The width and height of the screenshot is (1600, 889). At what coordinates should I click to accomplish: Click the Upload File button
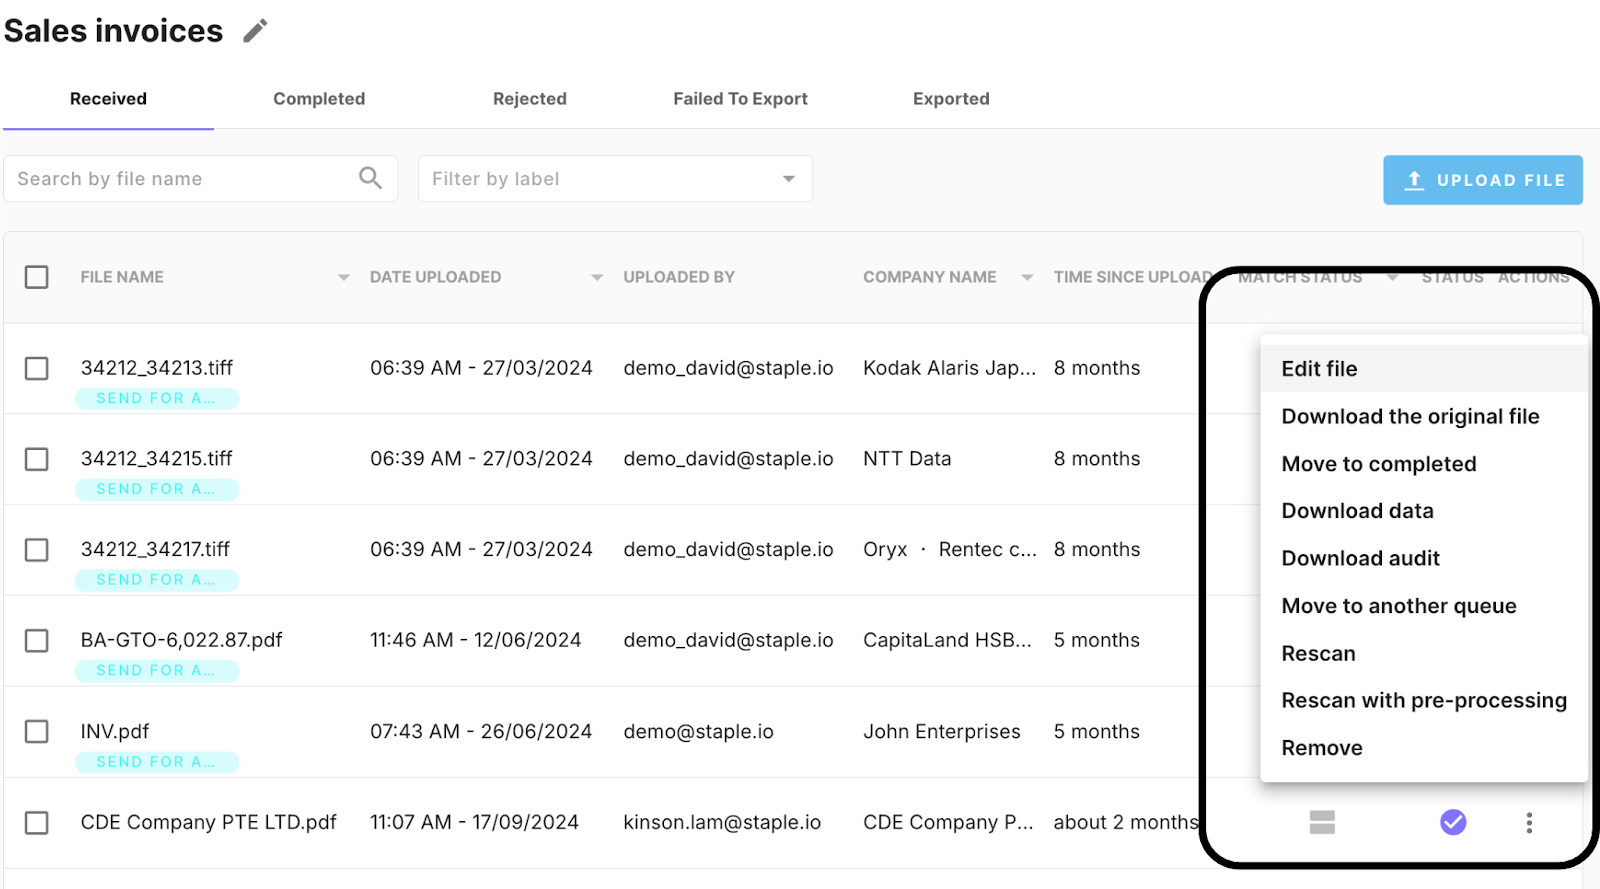1483,180
